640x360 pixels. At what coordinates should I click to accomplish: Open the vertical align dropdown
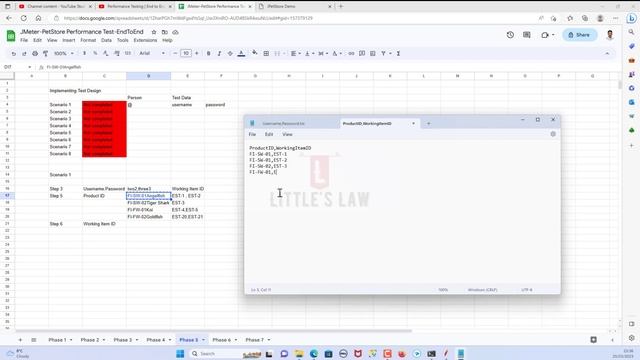point(309,53)
